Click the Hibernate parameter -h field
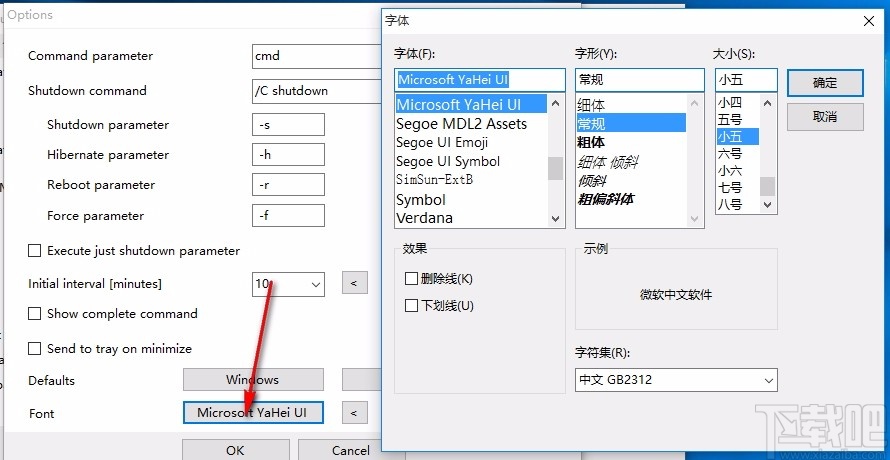The image size is (890, 460). (x=288, y=154)
